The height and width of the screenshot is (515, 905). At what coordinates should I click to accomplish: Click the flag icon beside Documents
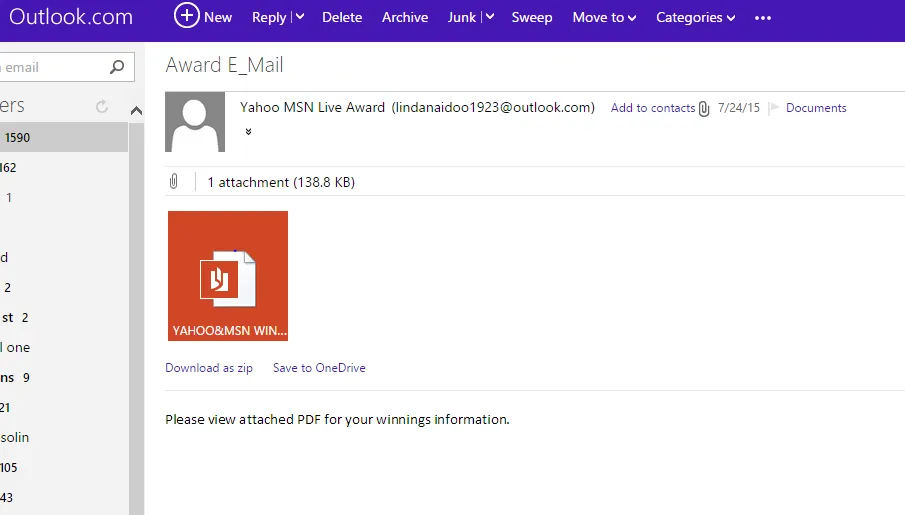(774, 108)
